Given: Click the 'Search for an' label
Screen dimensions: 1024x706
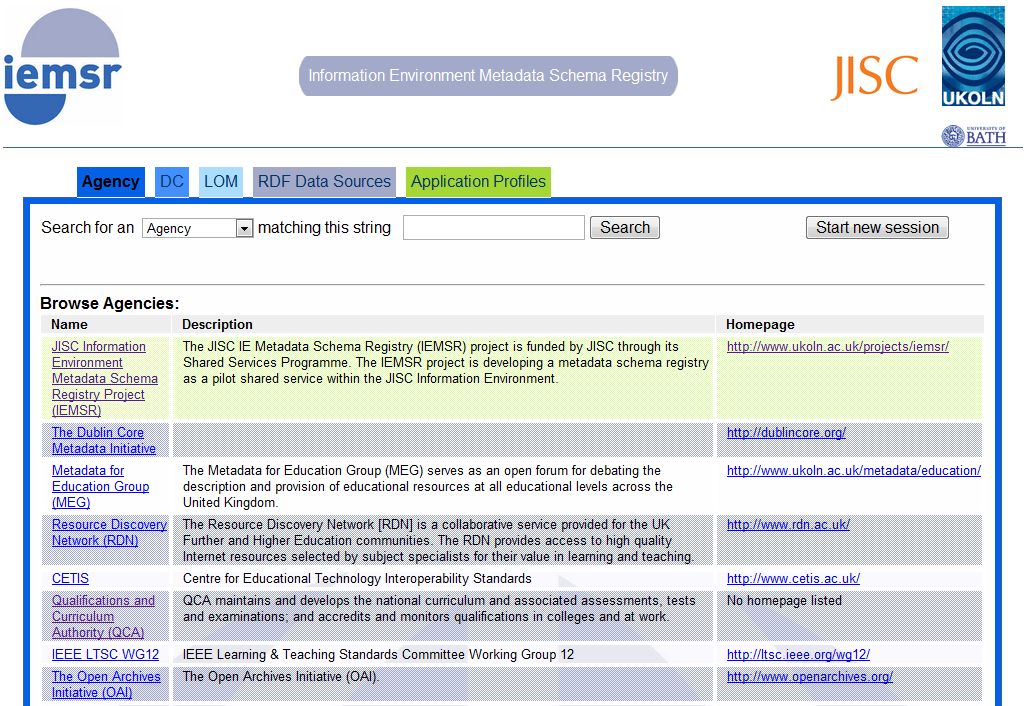Looking at the screenshot, I should tap(88, 227).
